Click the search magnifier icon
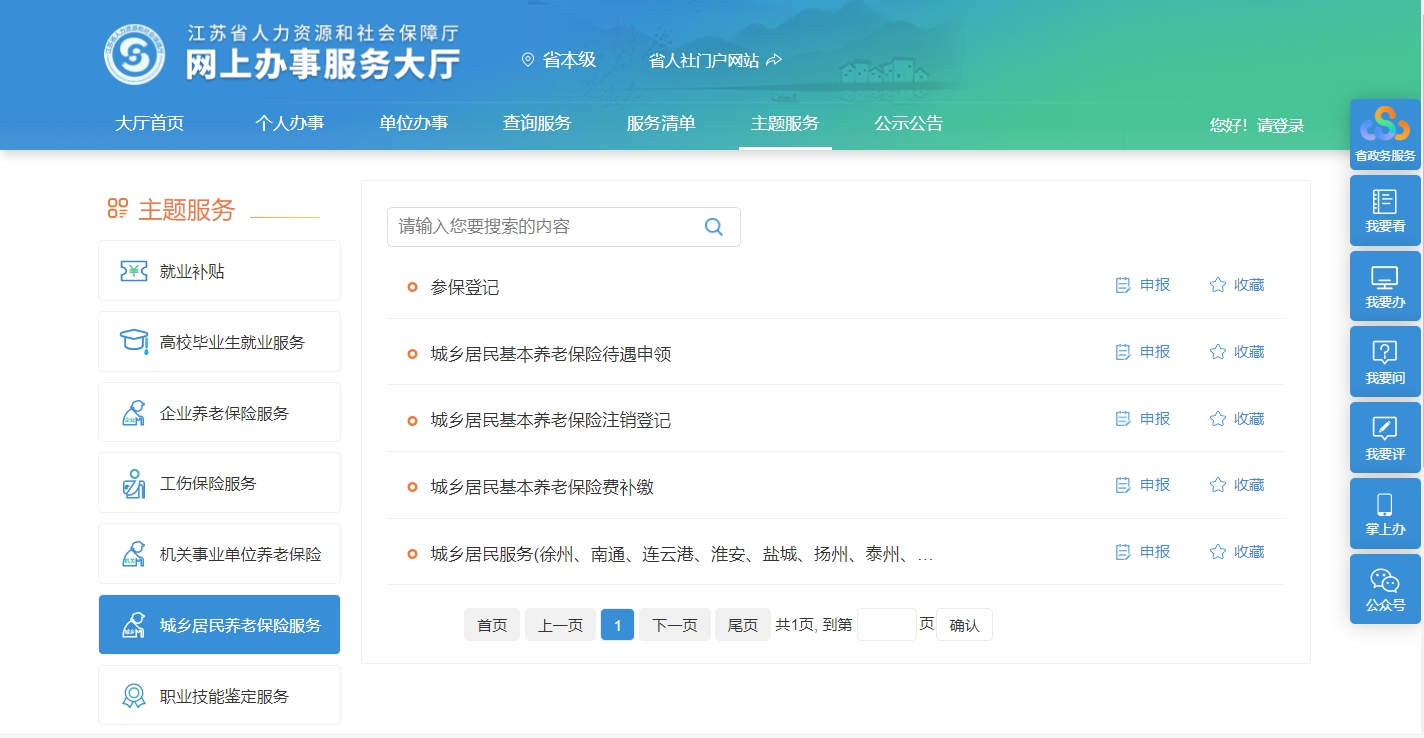 coord(713,227)
